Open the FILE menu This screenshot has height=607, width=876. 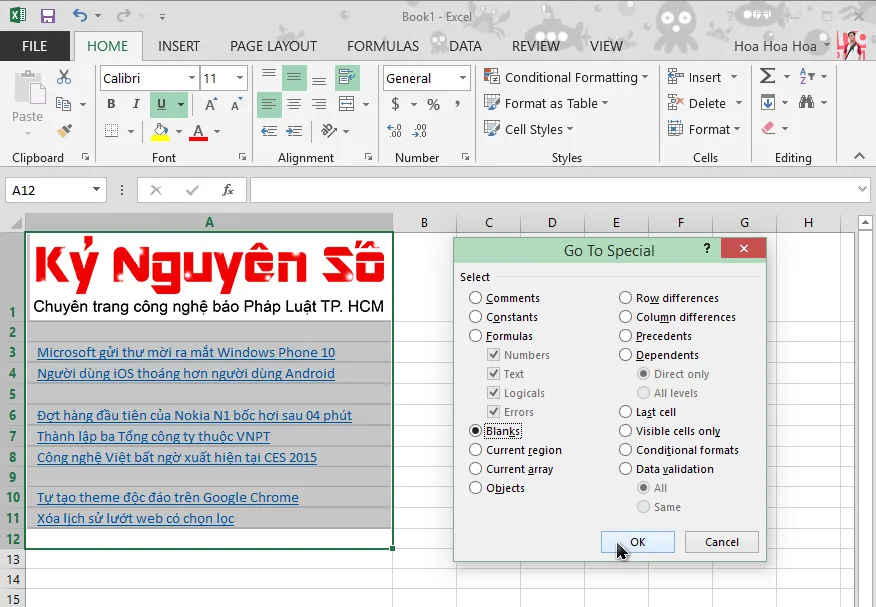pyautogui.click(x=35, y=46)
